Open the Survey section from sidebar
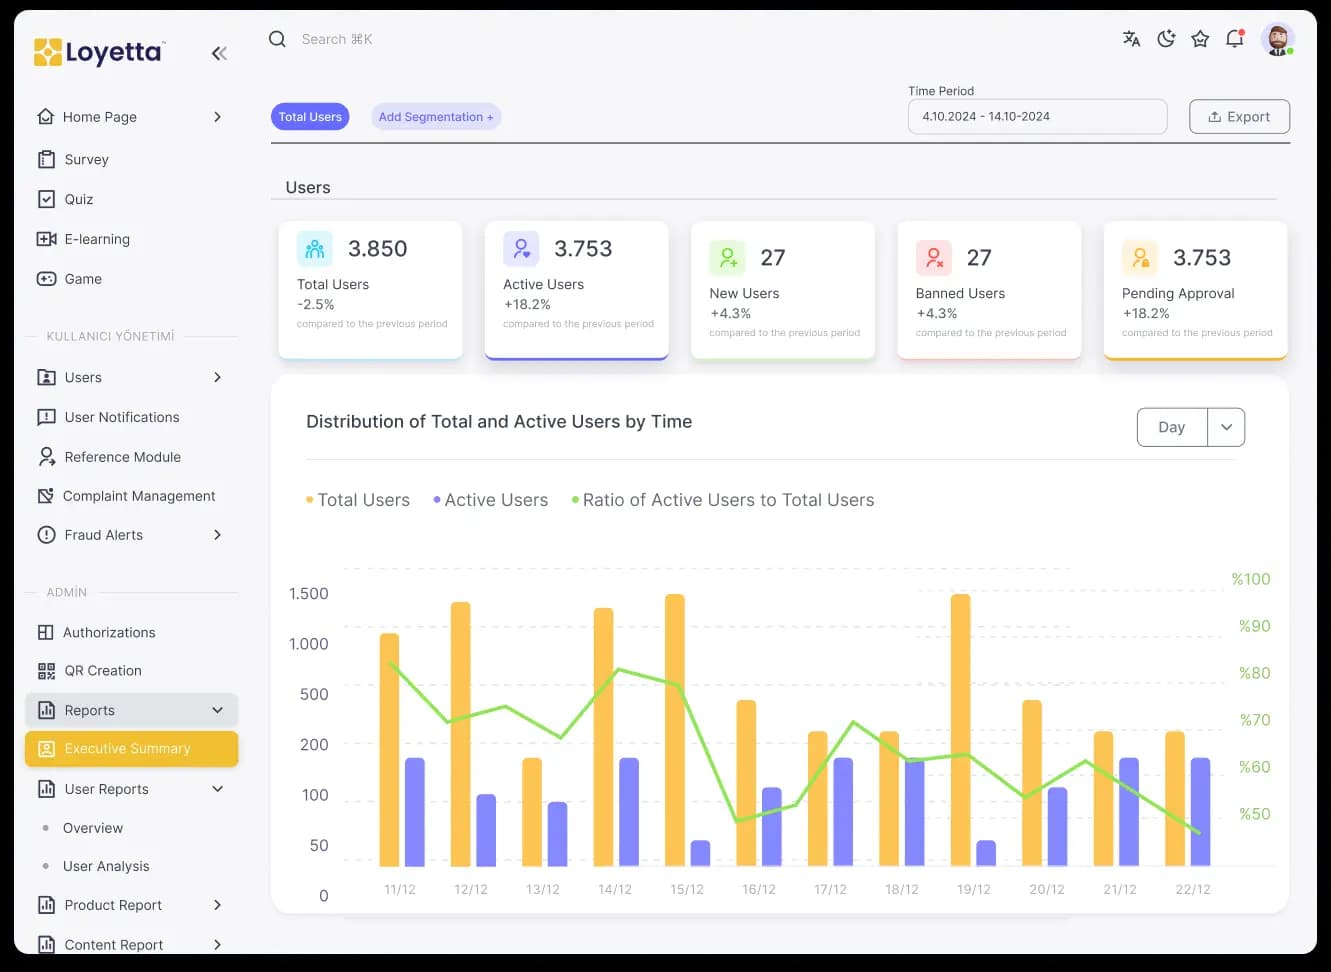The image size is (1331, 972). 85,158
